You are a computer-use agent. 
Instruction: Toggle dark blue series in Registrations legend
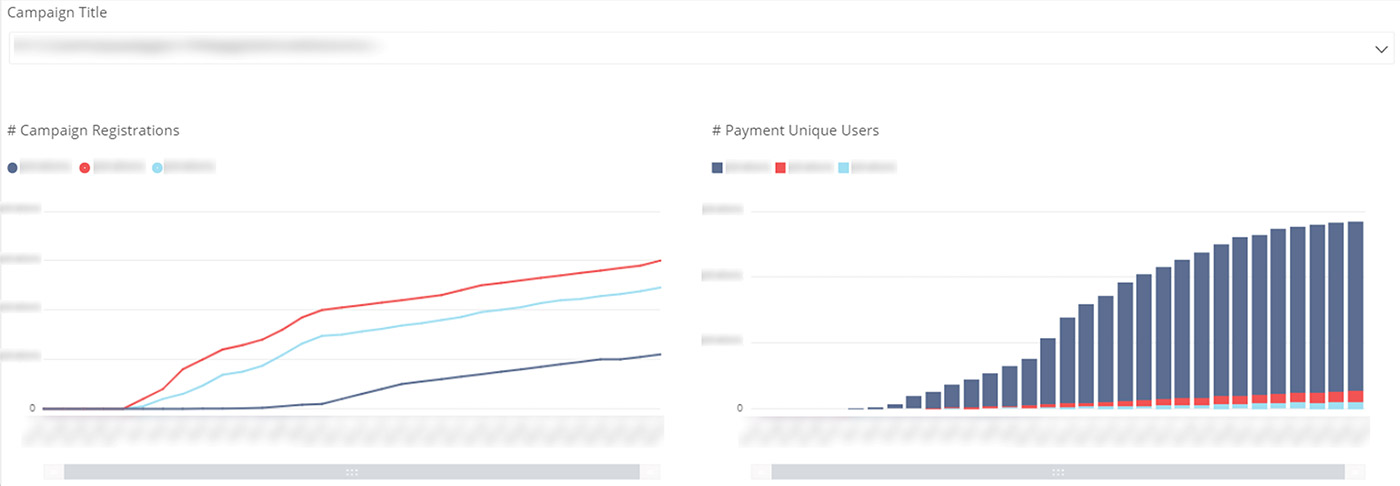click(x=13, y=168)
